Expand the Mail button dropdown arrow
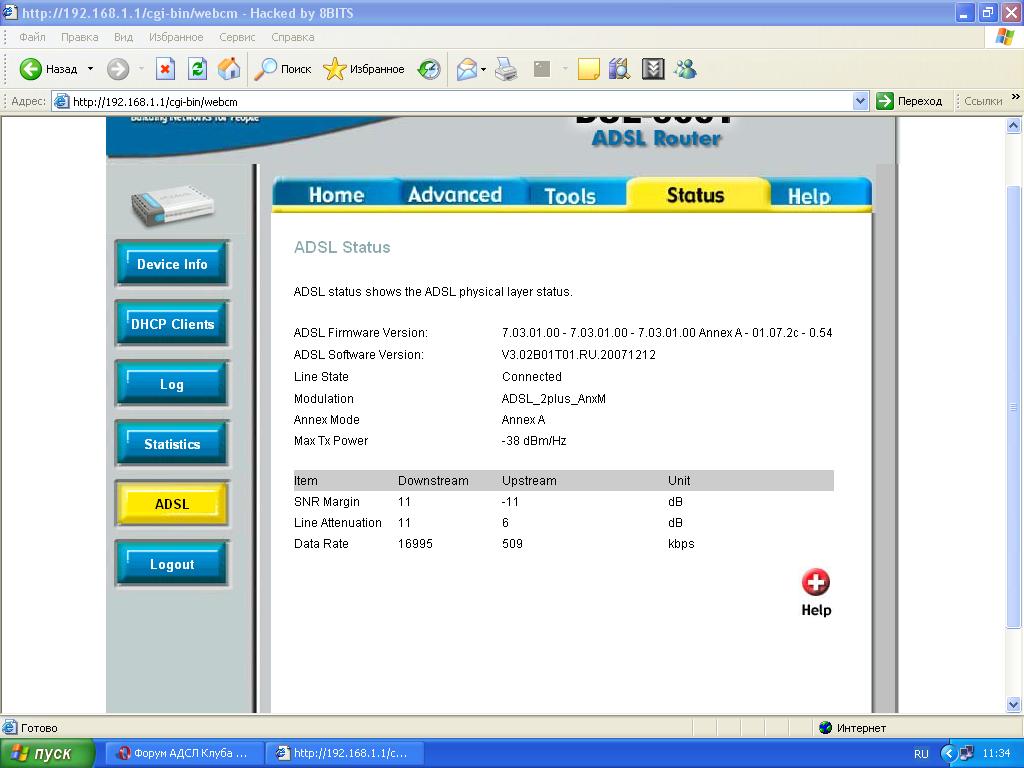Screen dimensions: 1024x768 (484, 69)
